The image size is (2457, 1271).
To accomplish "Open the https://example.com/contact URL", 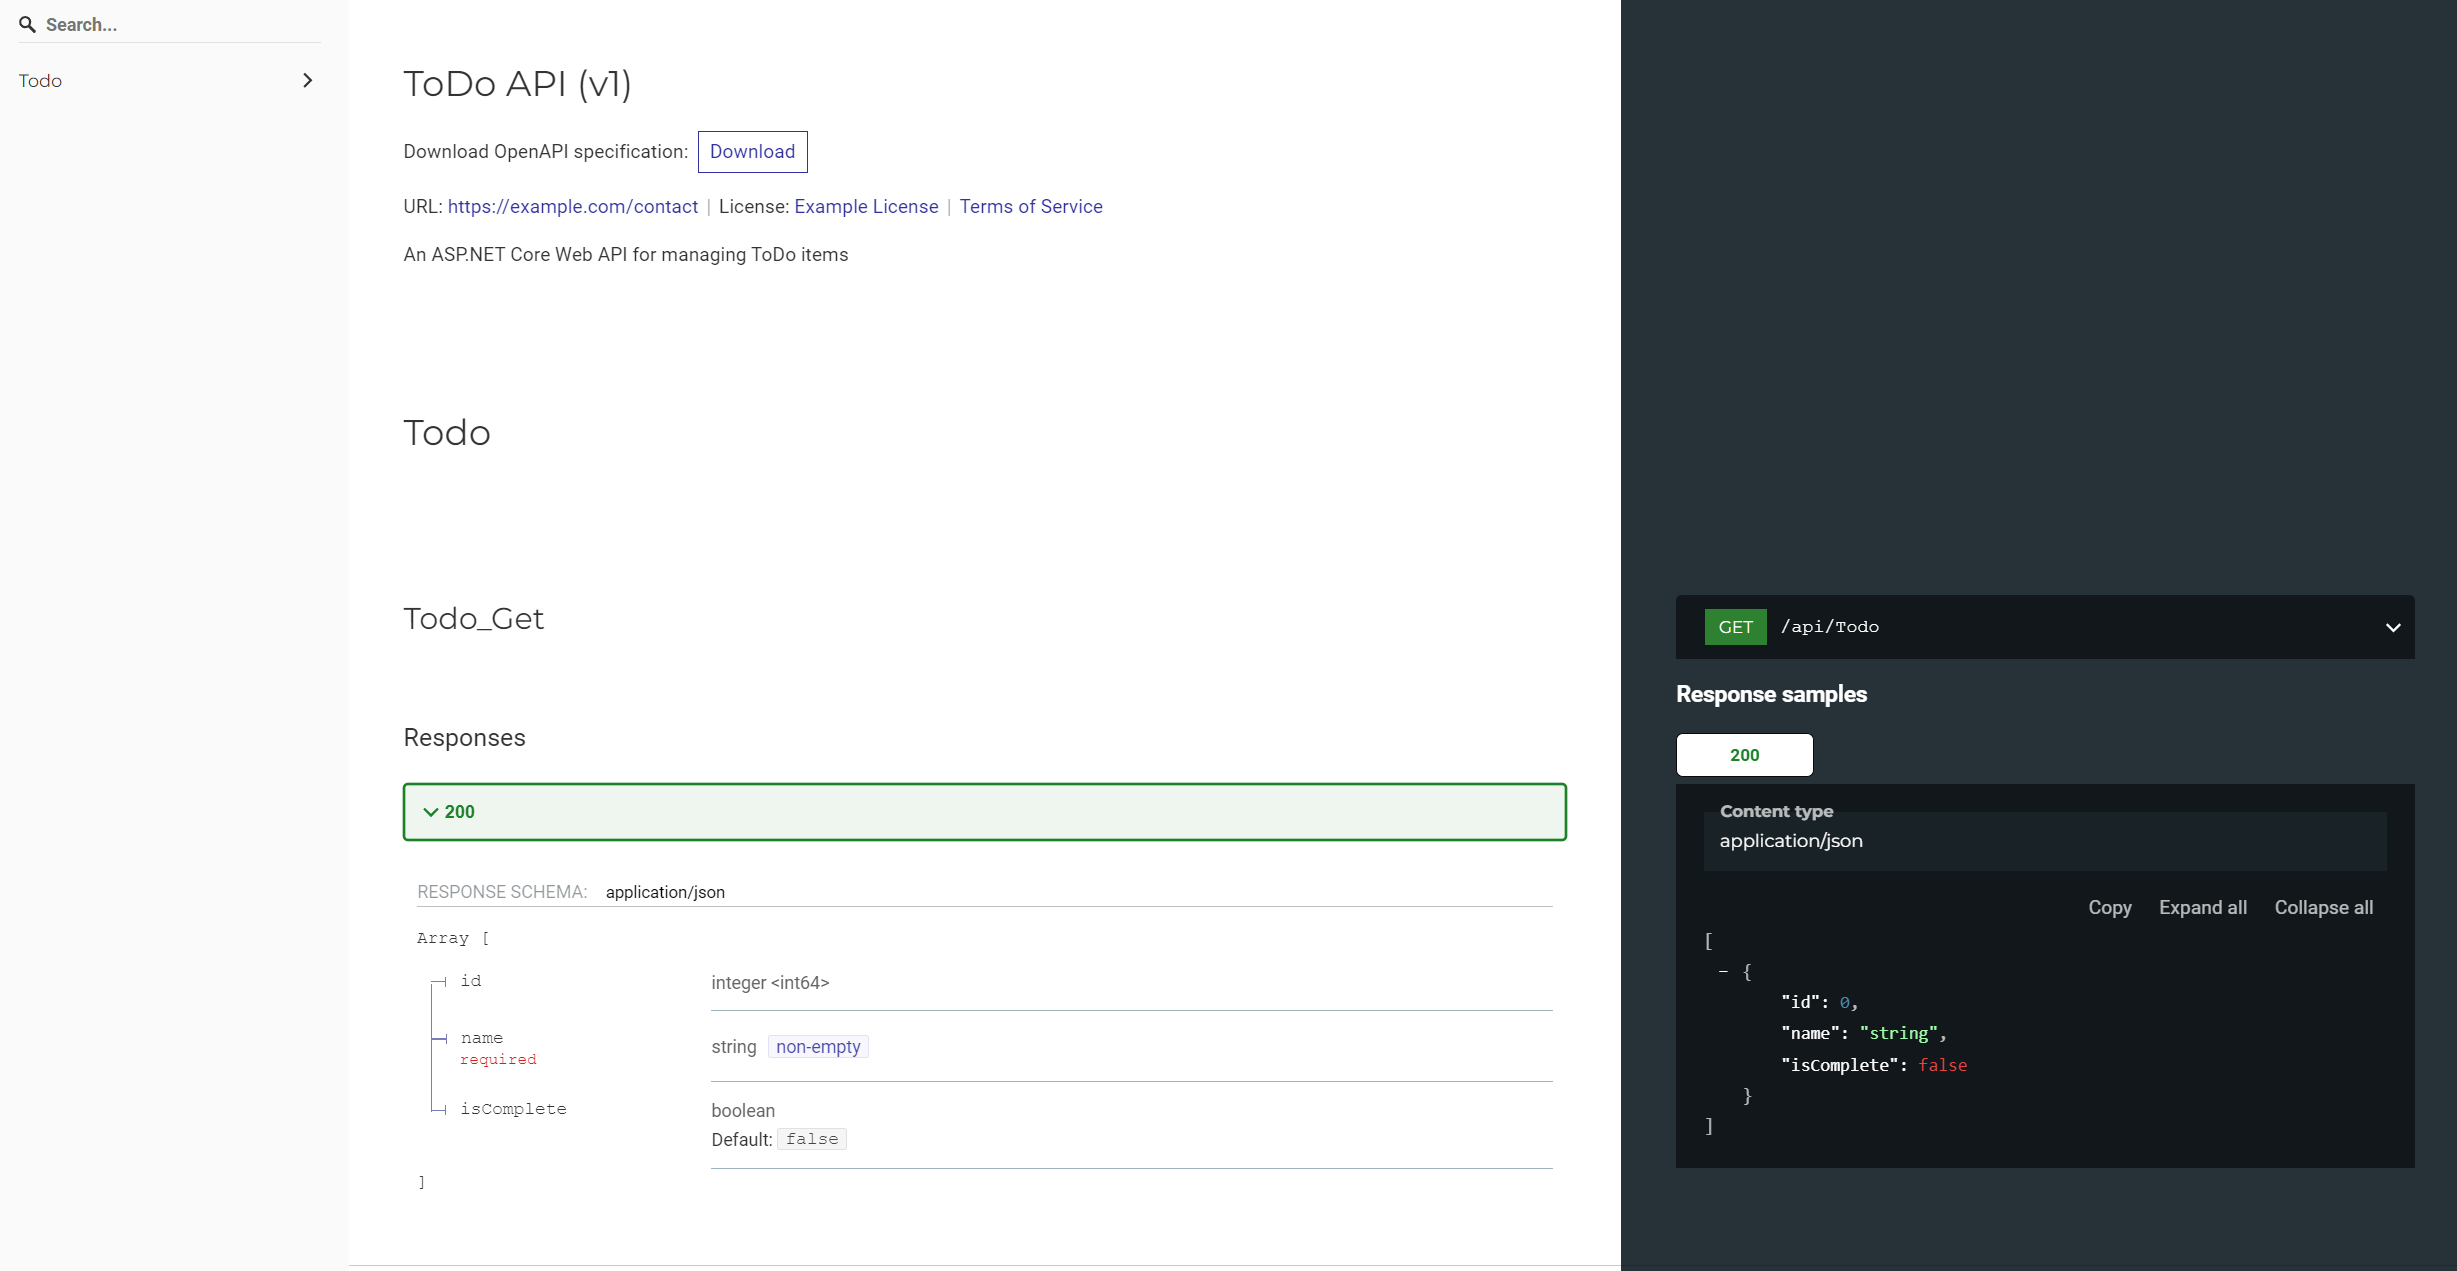I will (x=572, y=206).
